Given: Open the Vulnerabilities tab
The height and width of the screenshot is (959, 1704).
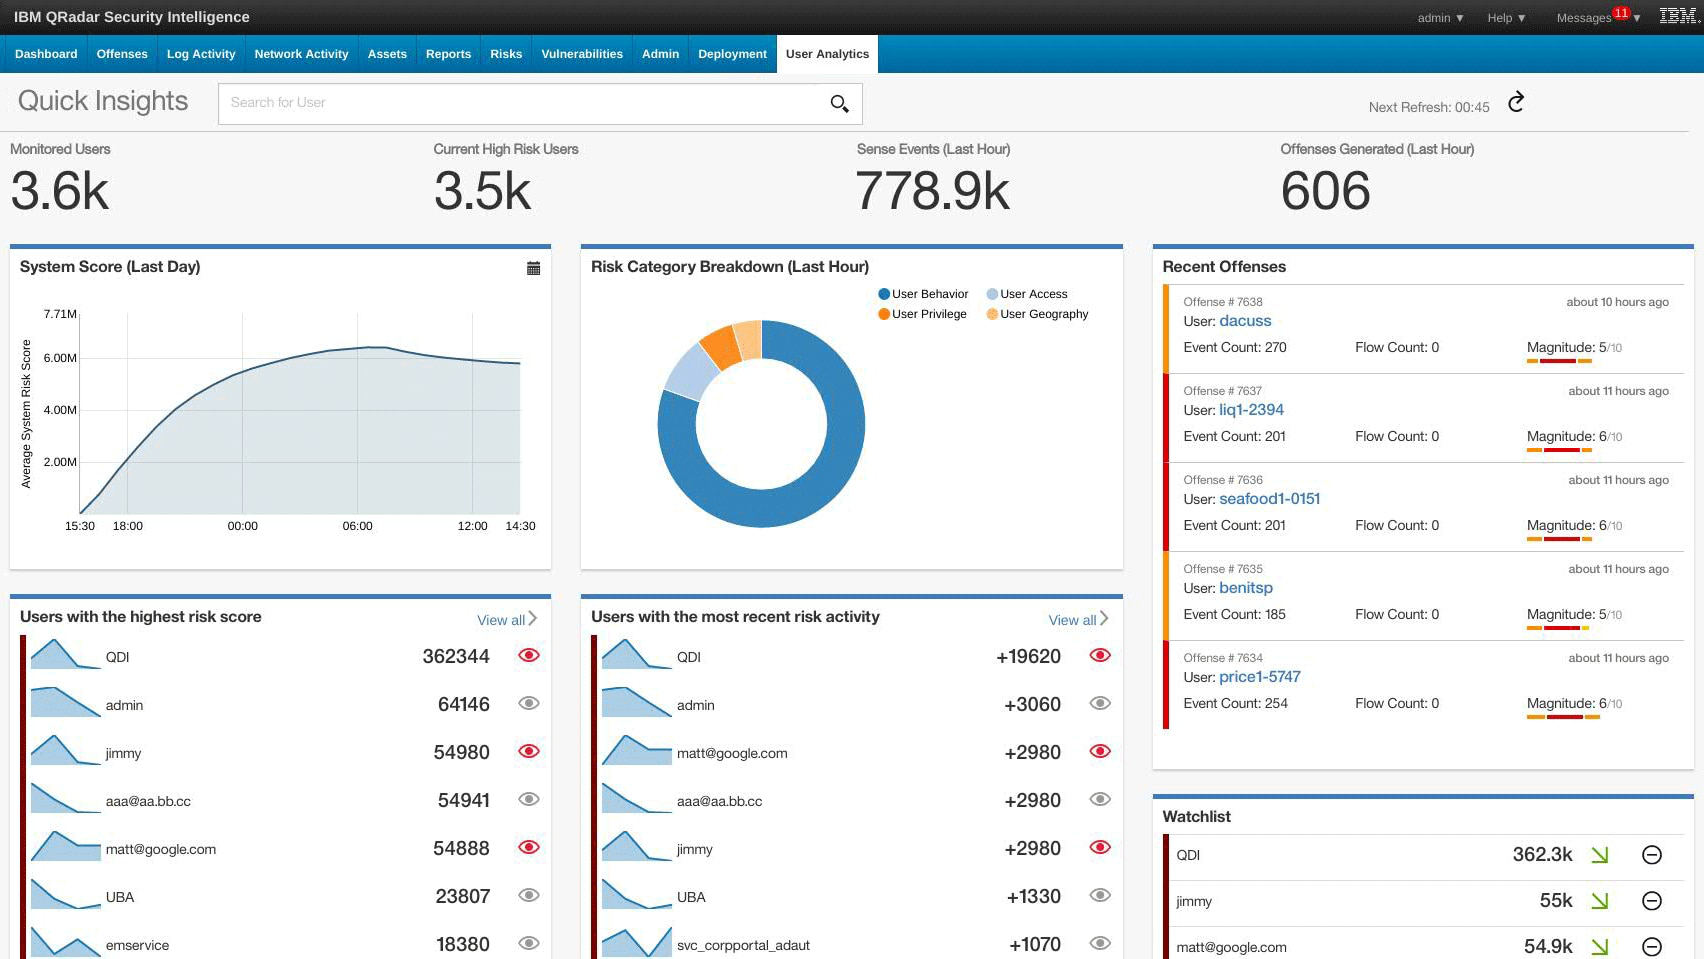Looking at the screenshot, I should pyautogui.click(x=582, y=54).
